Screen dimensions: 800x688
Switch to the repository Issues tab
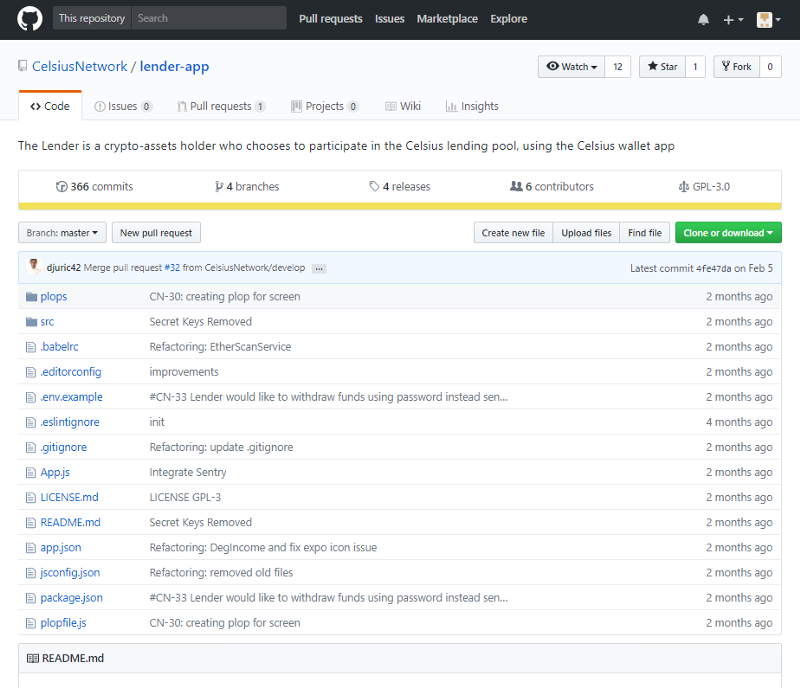point(123,106)
